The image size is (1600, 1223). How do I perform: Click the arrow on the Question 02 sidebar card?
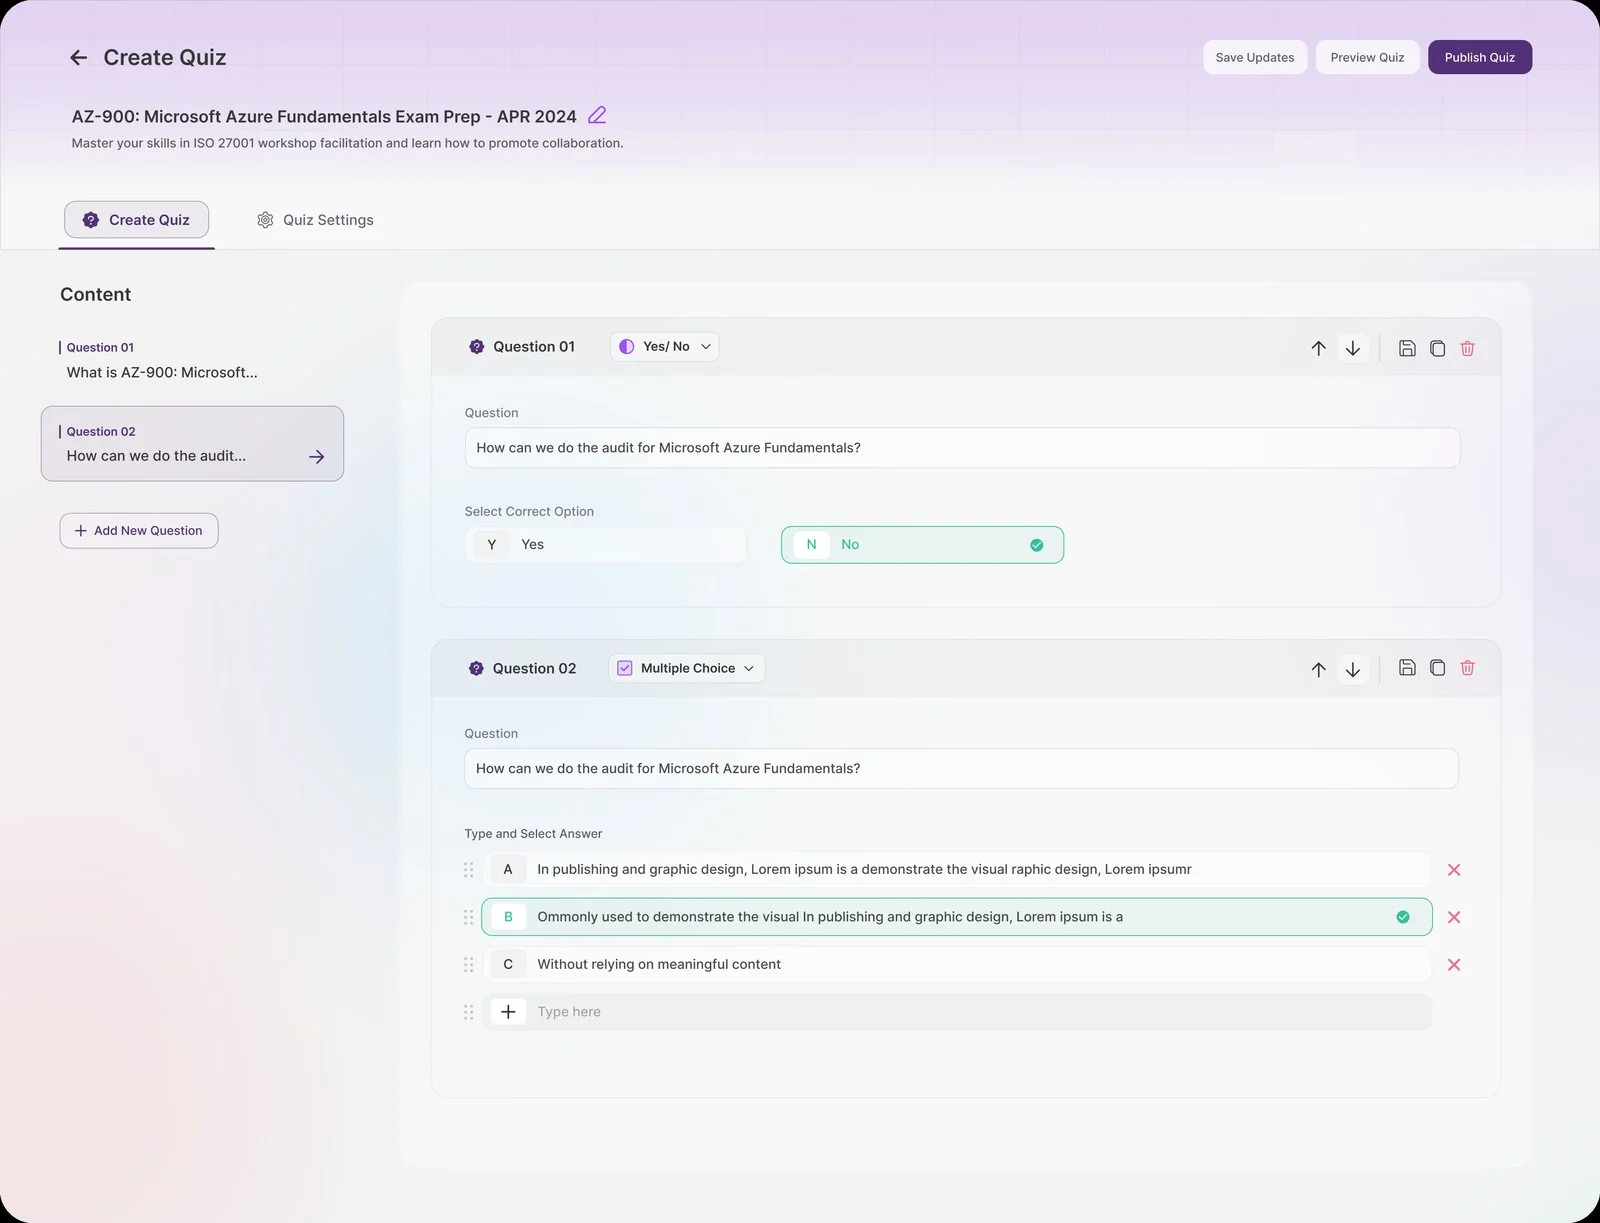click(316, 457)
